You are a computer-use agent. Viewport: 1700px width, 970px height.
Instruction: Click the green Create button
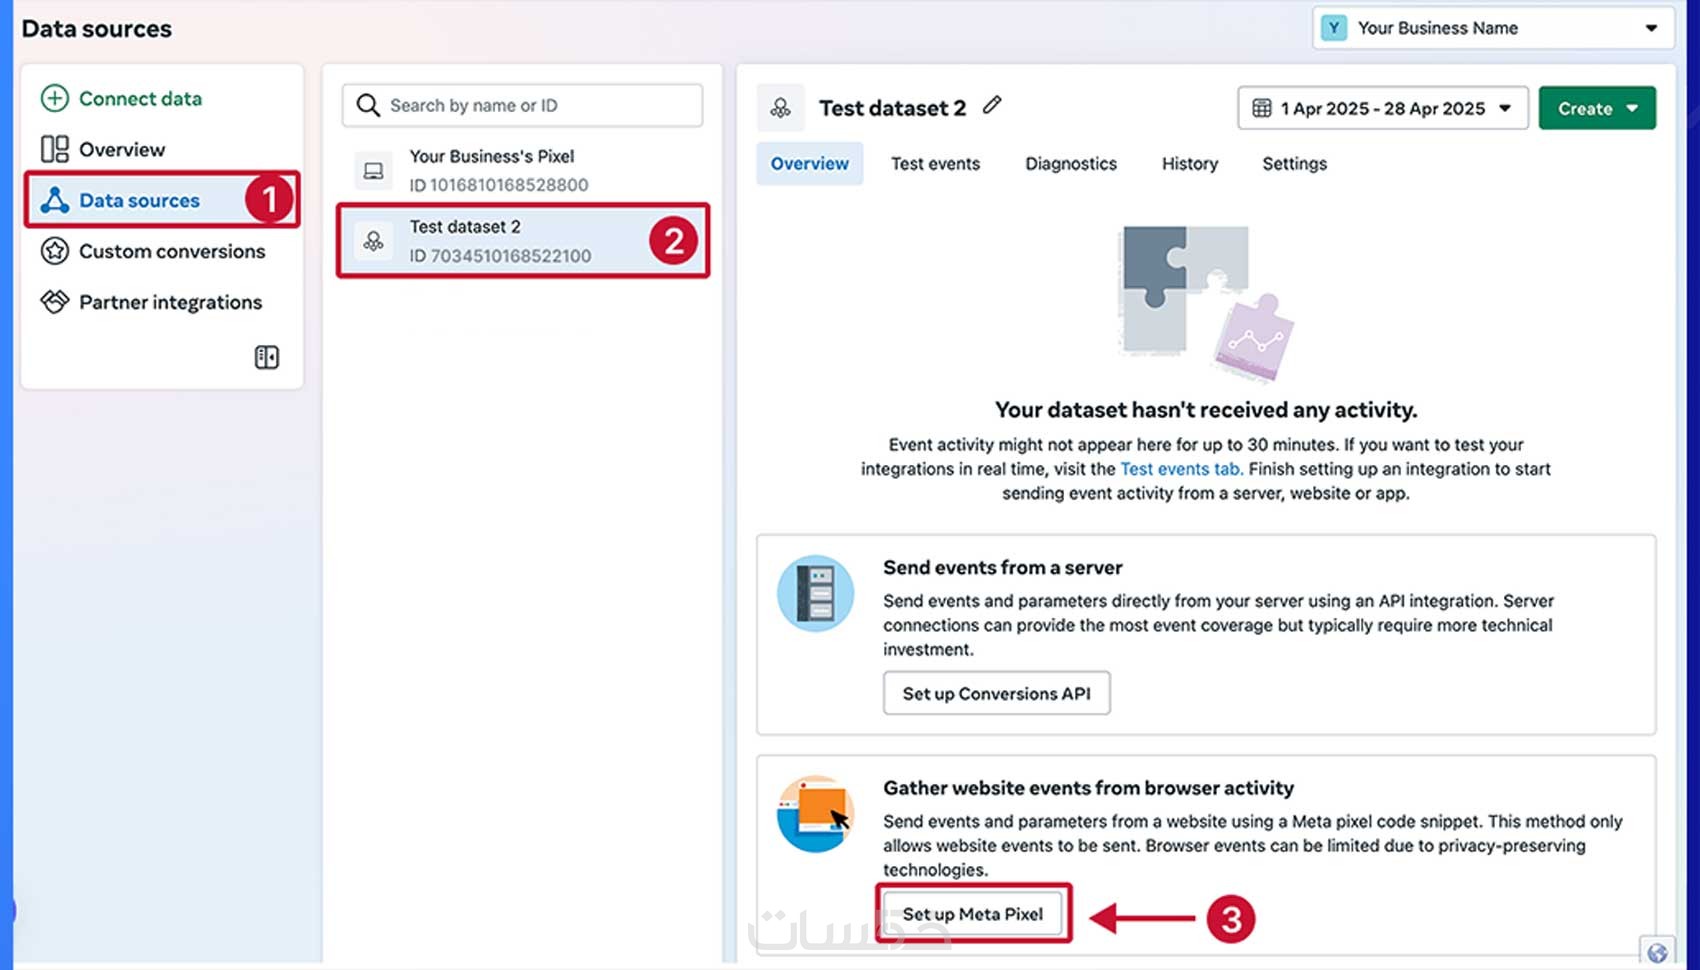click(x=1597, y=108)
